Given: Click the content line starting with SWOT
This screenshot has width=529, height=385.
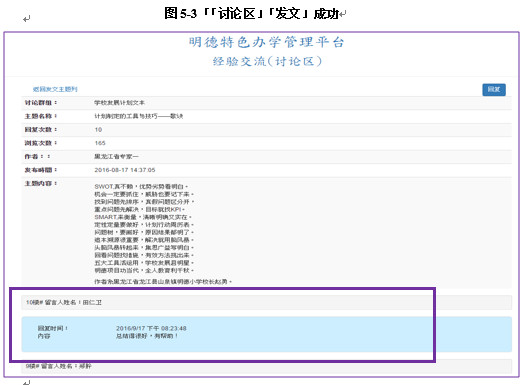Looking at the screenshot, I should click(141, 187).
